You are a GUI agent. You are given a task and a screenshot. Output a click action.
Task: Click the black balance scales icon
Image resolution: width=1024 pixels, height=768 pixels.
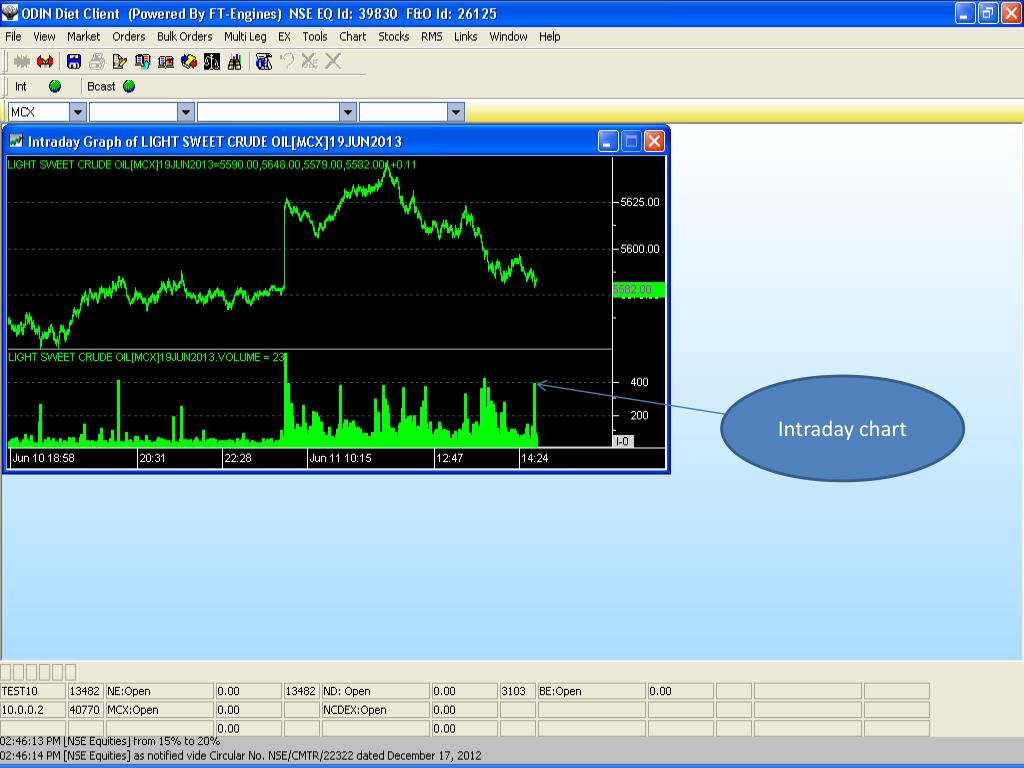(212, 61)
